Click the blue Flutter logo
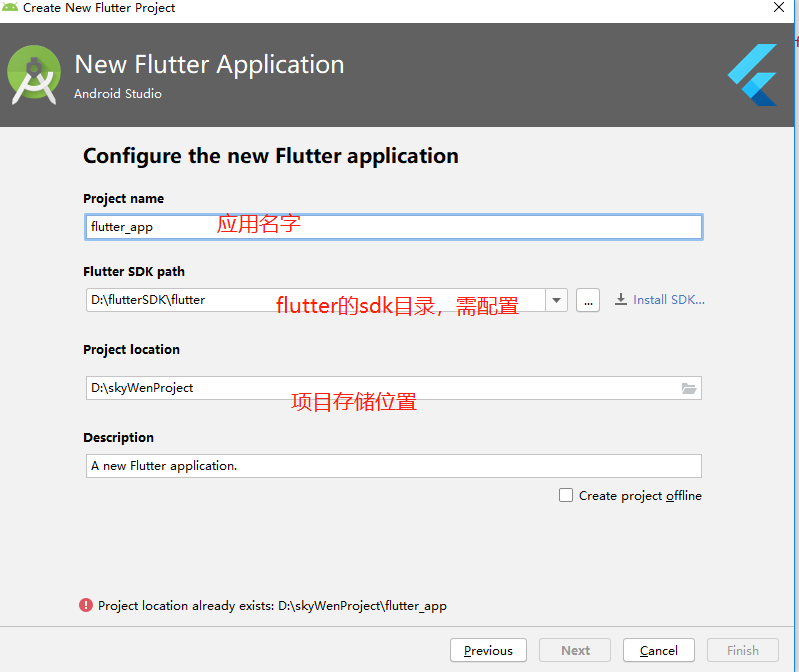Image resolution: width=799 pixels, height=672 pixels. pos(753,74)
